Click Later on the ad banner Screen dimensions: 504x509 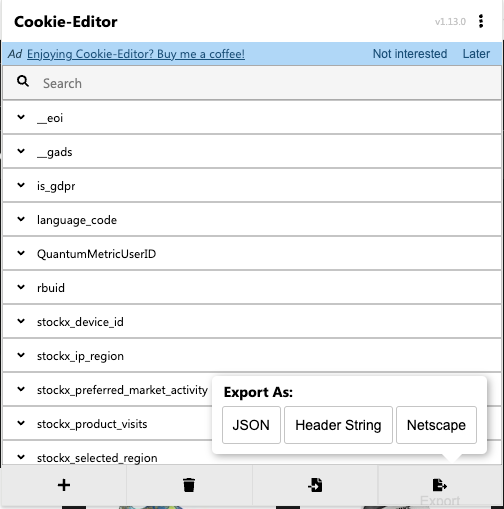click(x=476, y=54)
